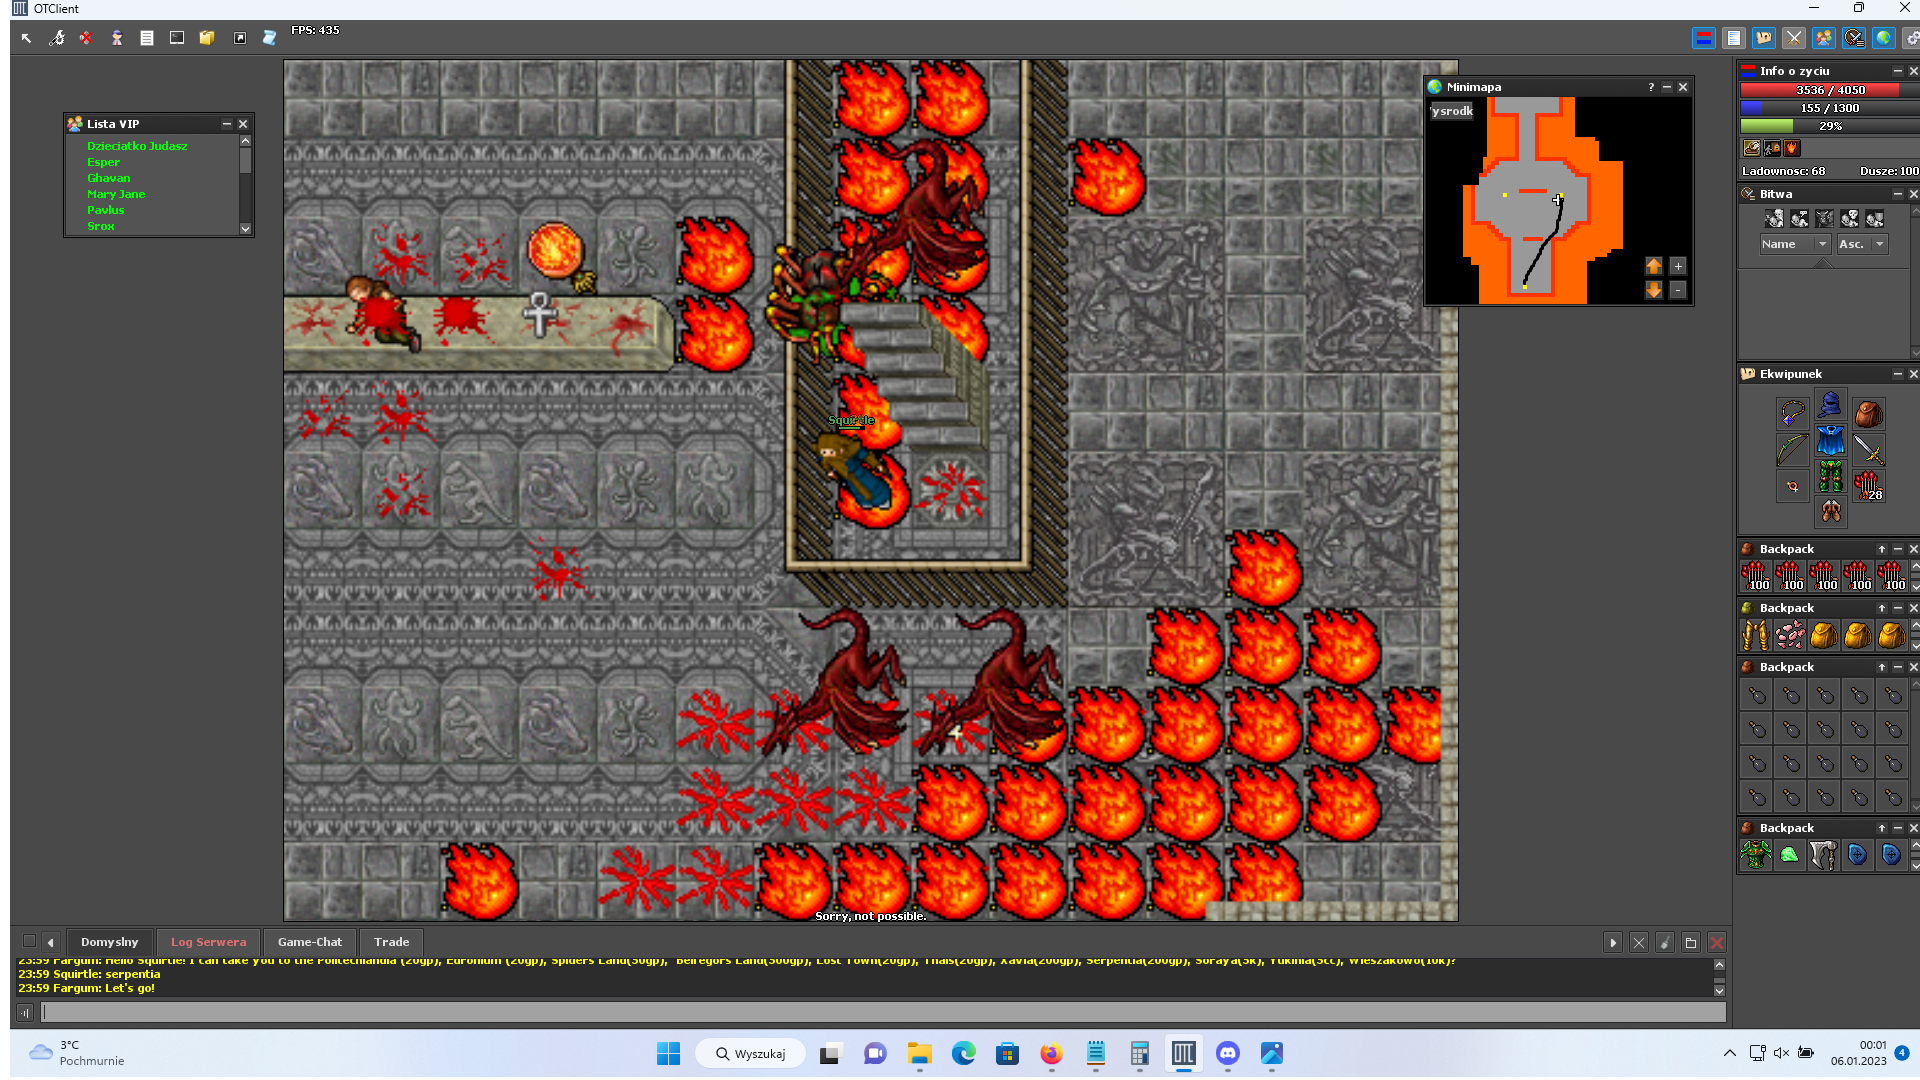Click the audio mute red-X icon

[x=86, y=38]
